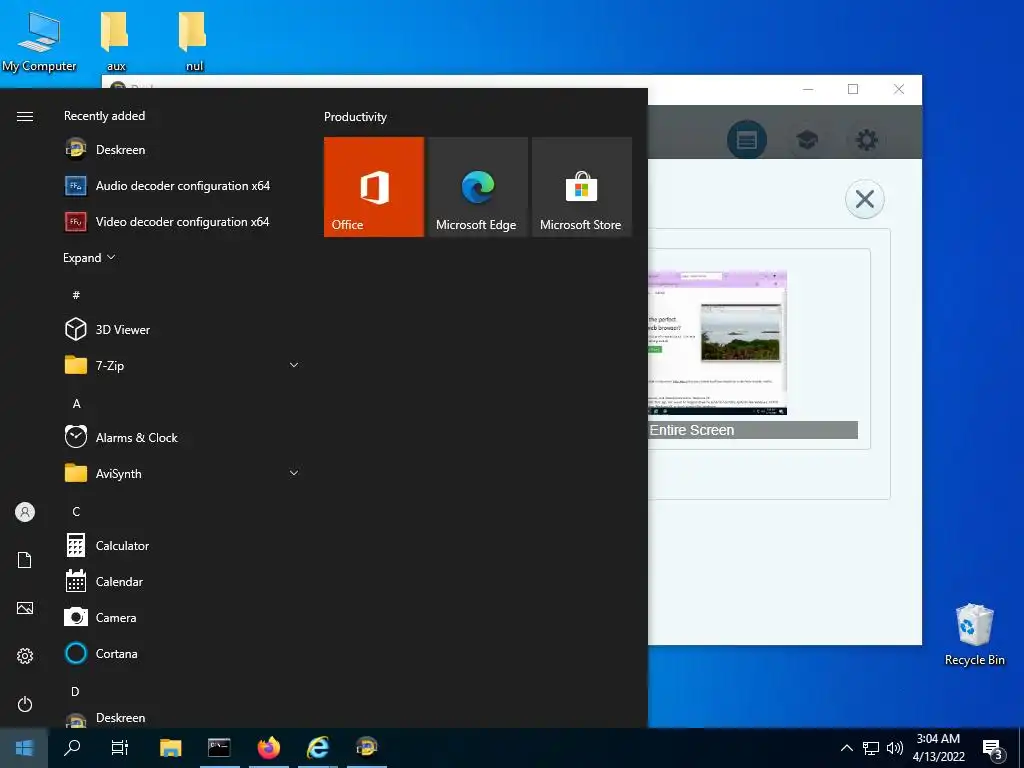This screenshot has height=768, width=1024.
Task: Open Deskreen under Recently added
Action: [x=182, y=150]
